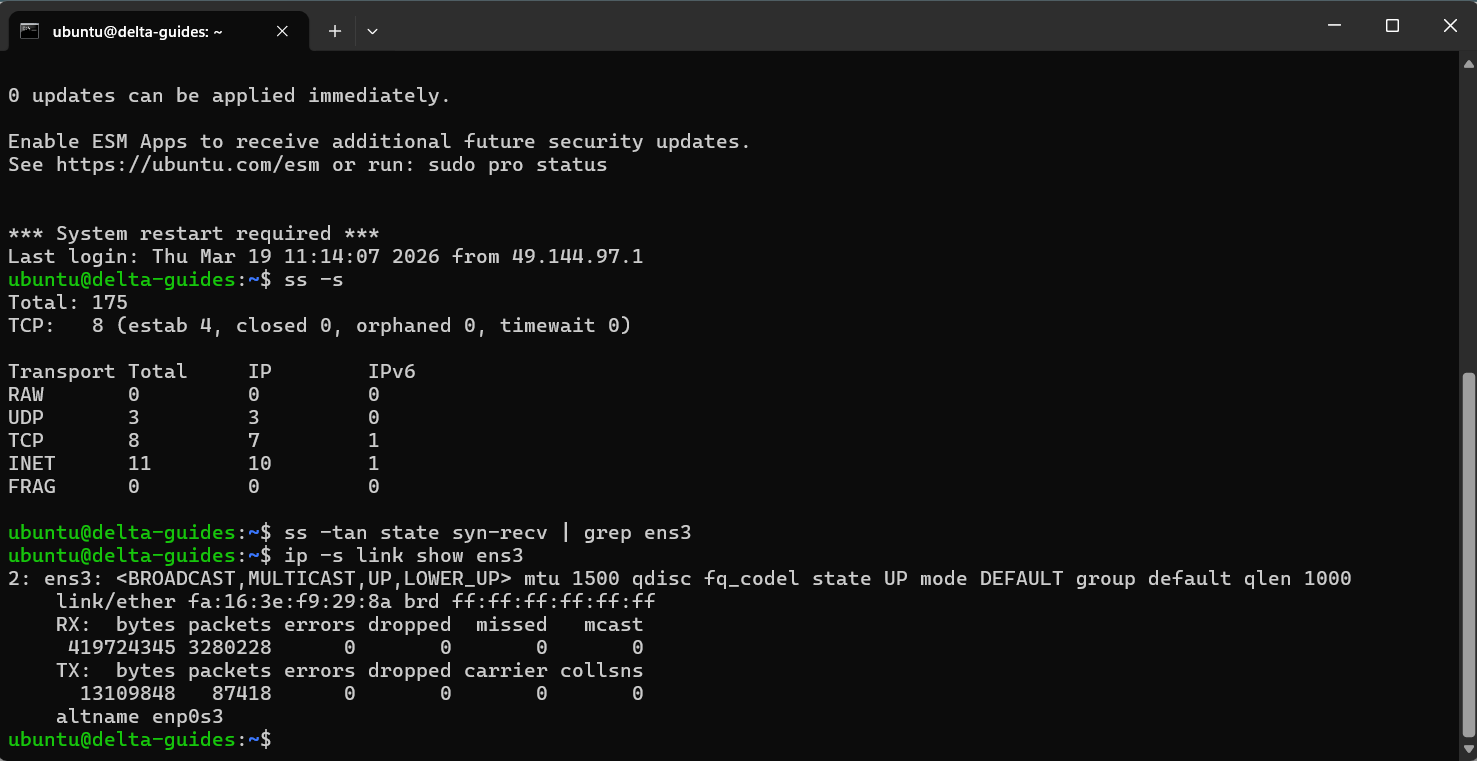Click the "ss -s" command text
The height and width of the screenshot is (761, 1477).
pos(313,280)
